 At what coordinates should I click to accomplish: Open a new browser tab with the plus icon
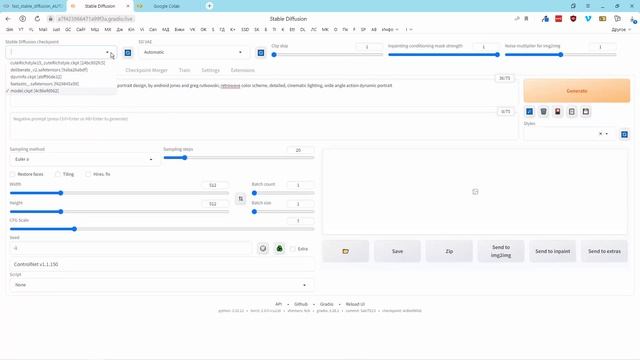tap(209, 6)
